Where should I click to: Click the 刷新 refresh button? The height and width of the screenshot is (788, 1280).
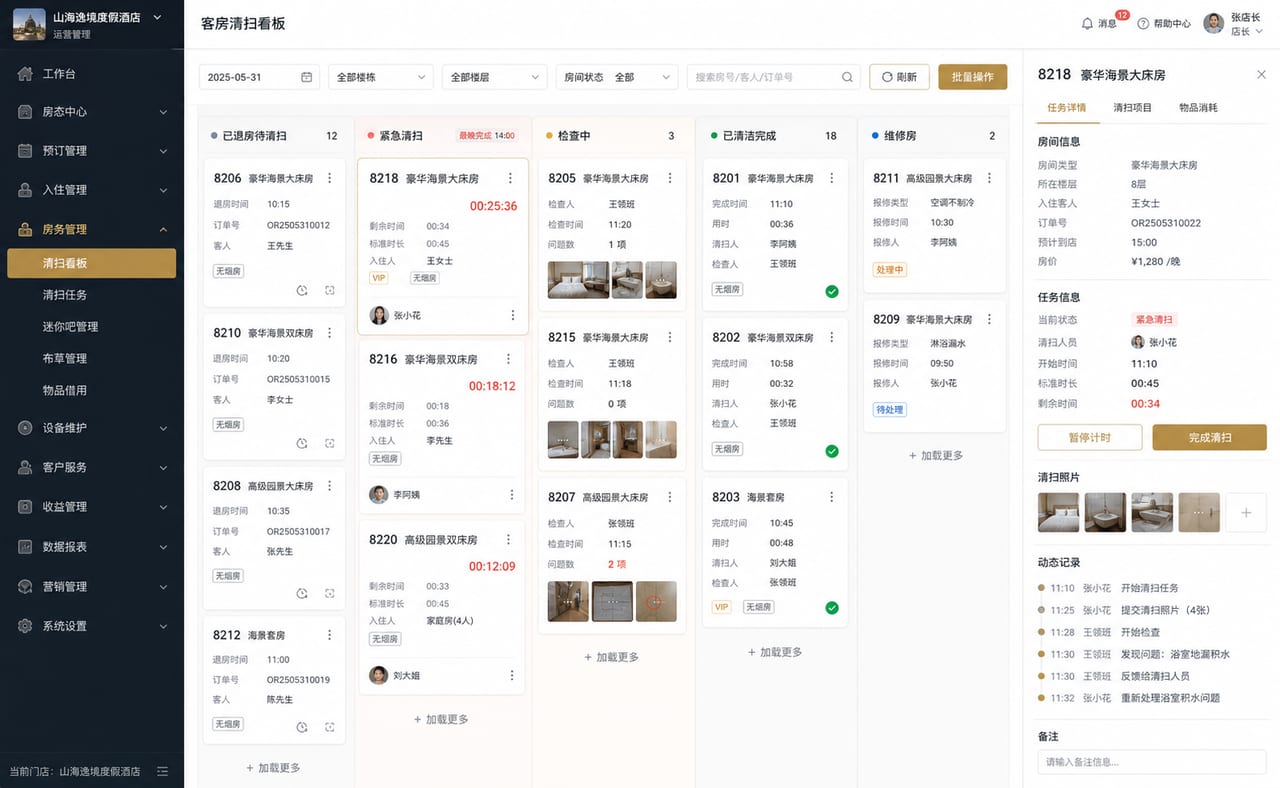coord(899,77)
